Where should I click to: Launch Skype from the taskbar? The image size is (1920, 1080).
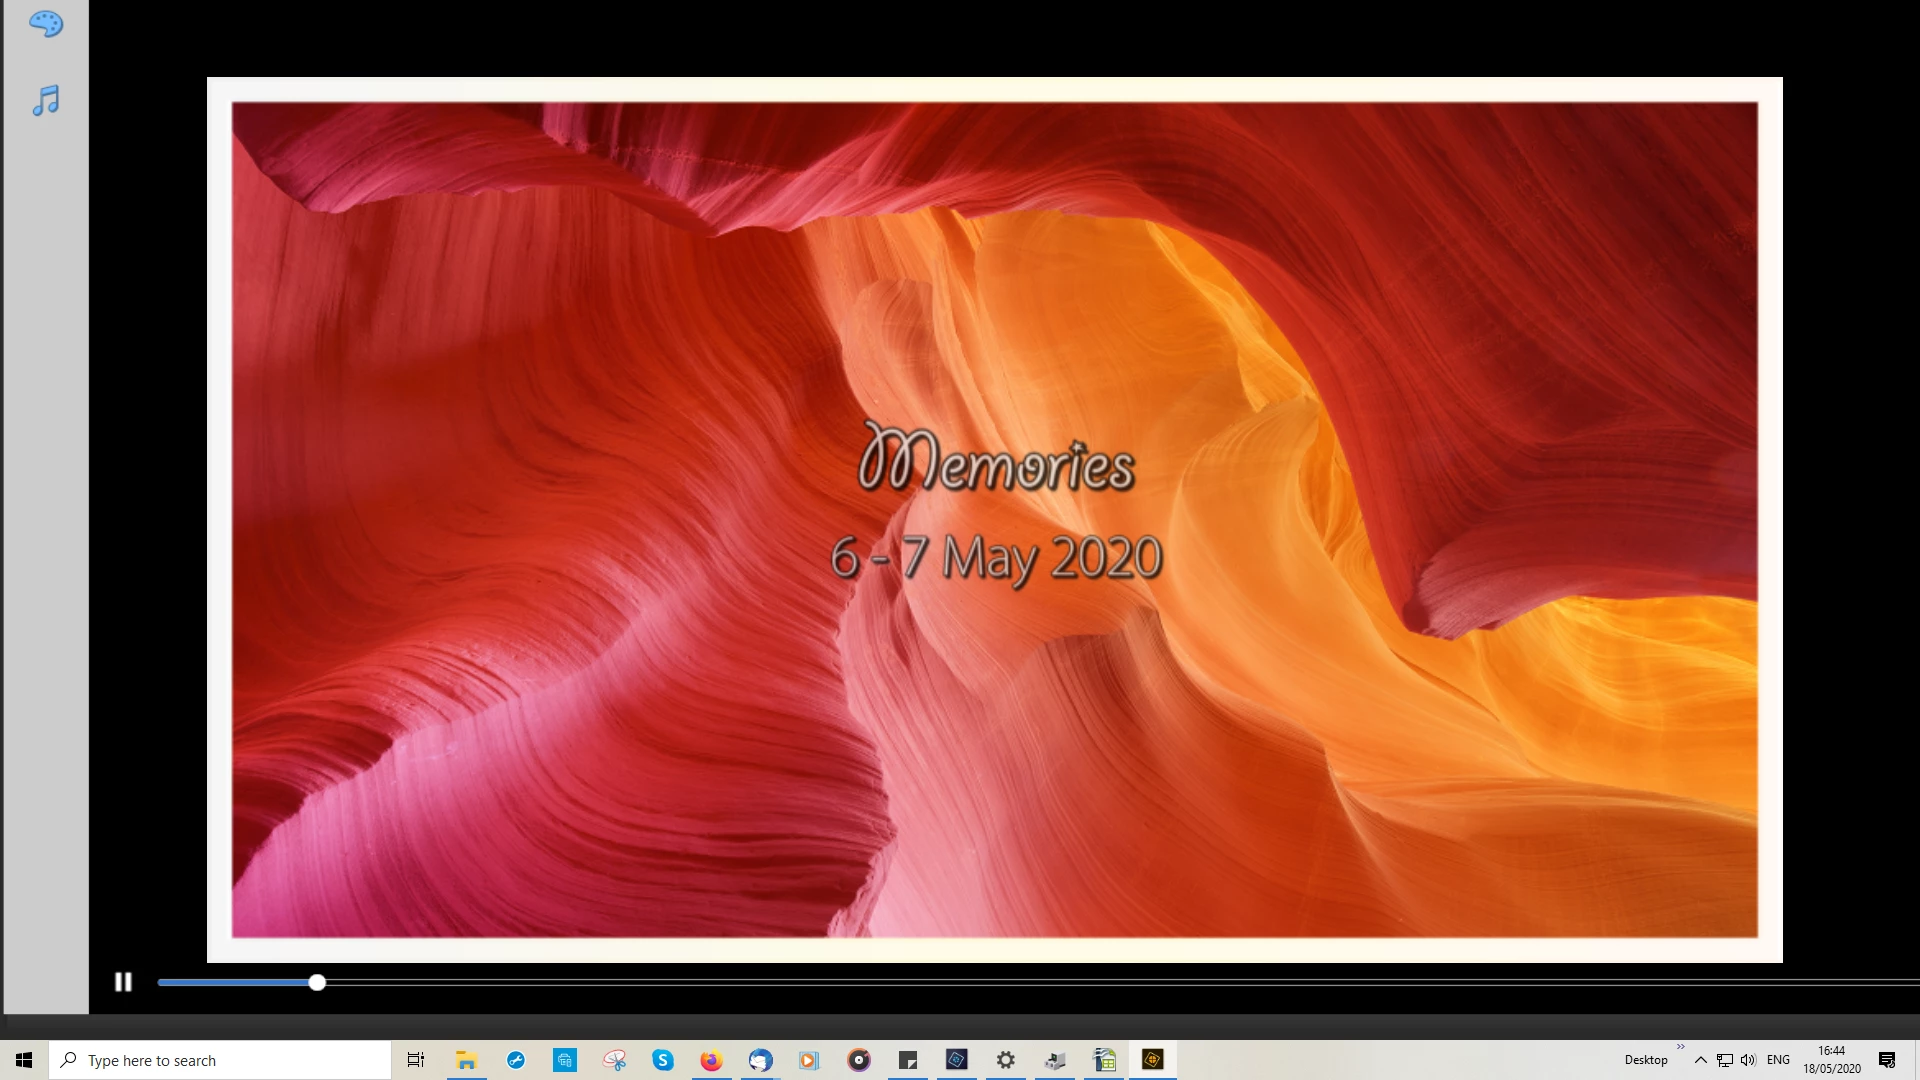[663, 1060]
